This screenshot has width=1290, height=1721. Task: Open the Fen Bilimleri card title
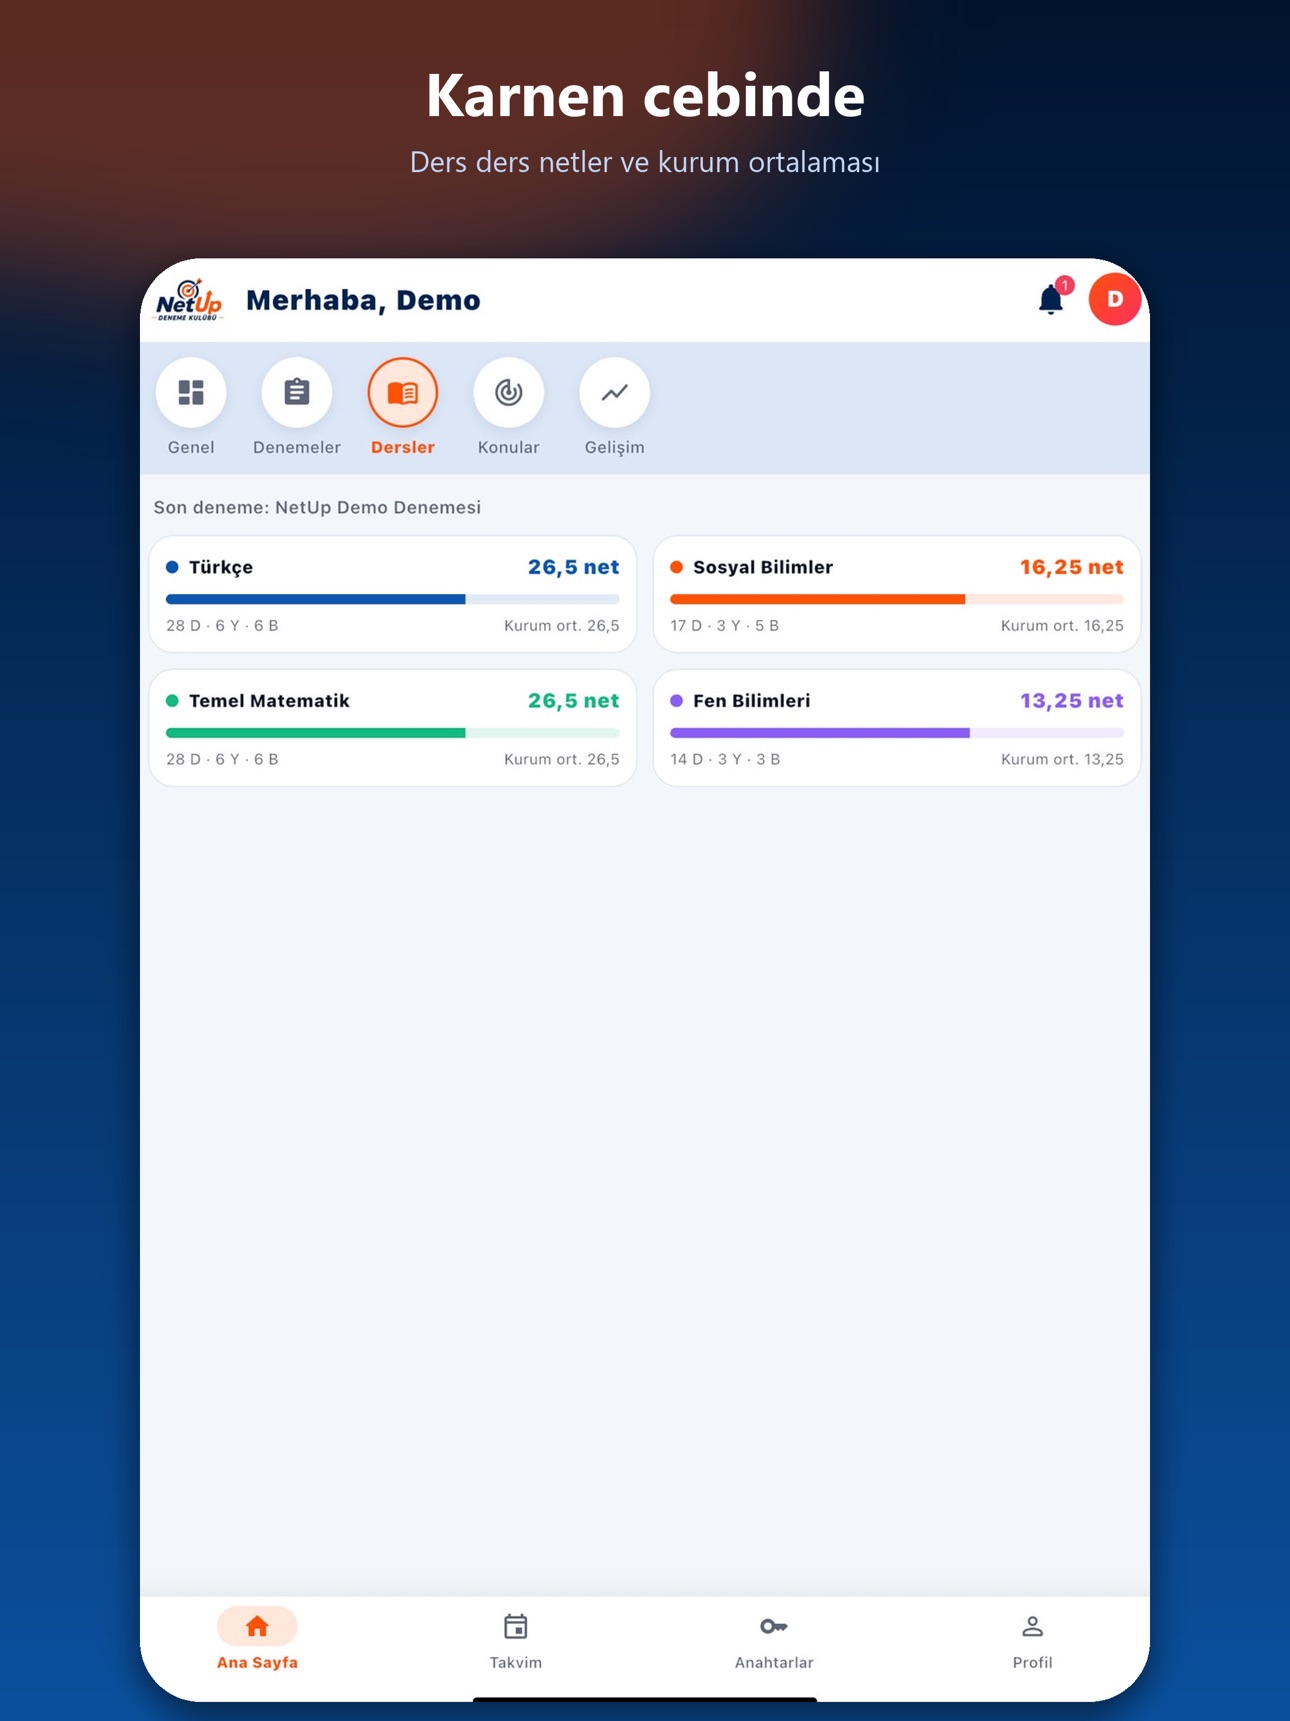pyautogui.click(x=752, y=701)
